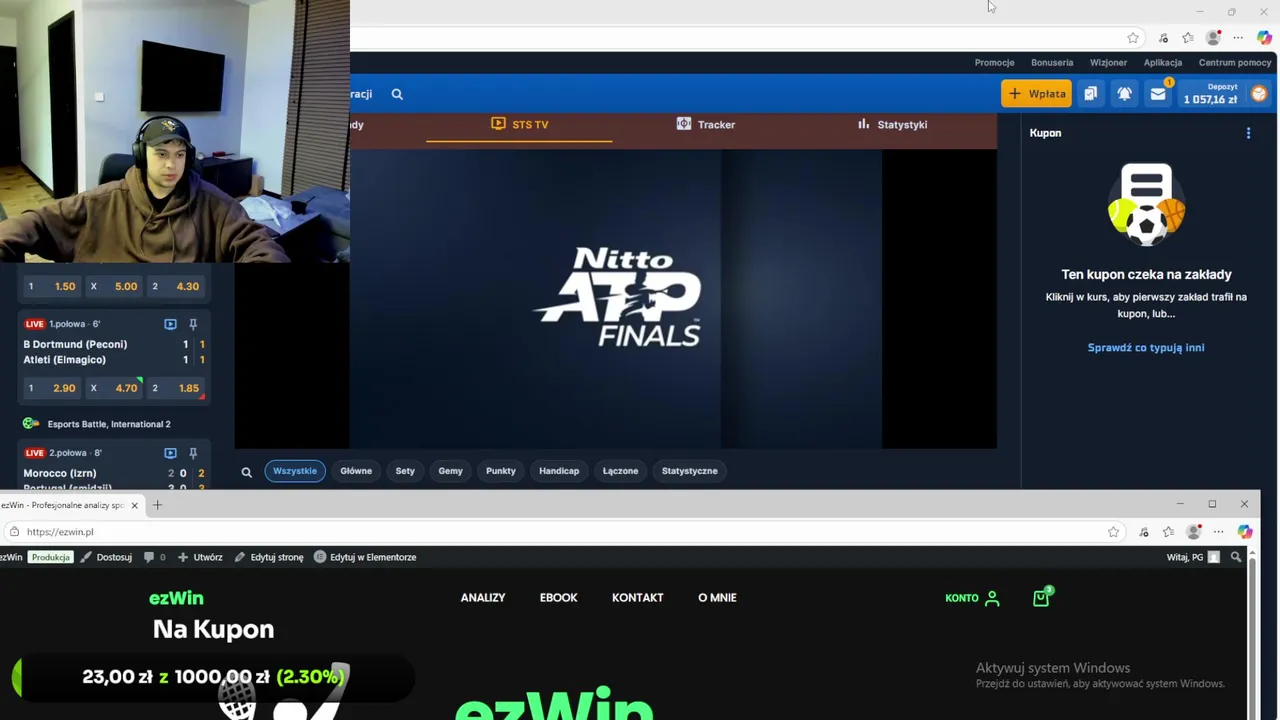
Task: Pin the Morocco match
Action: point(193,453)
